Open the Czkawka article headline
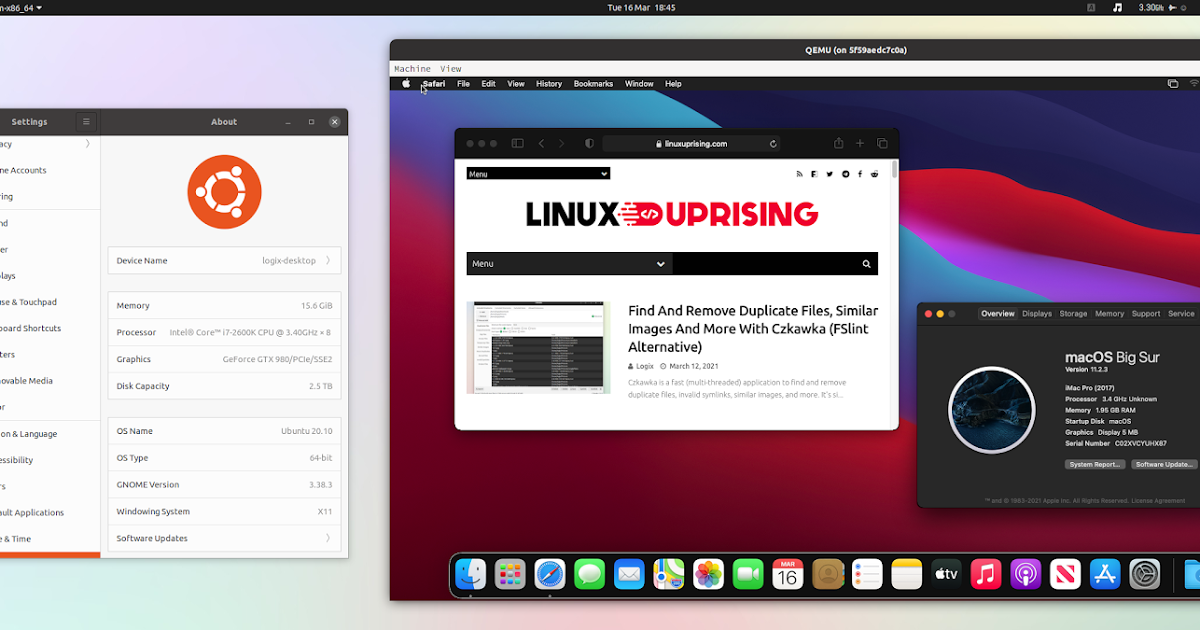Image resolution: width=1200 pixels, height=630 pixels. [x=753, y=329]
